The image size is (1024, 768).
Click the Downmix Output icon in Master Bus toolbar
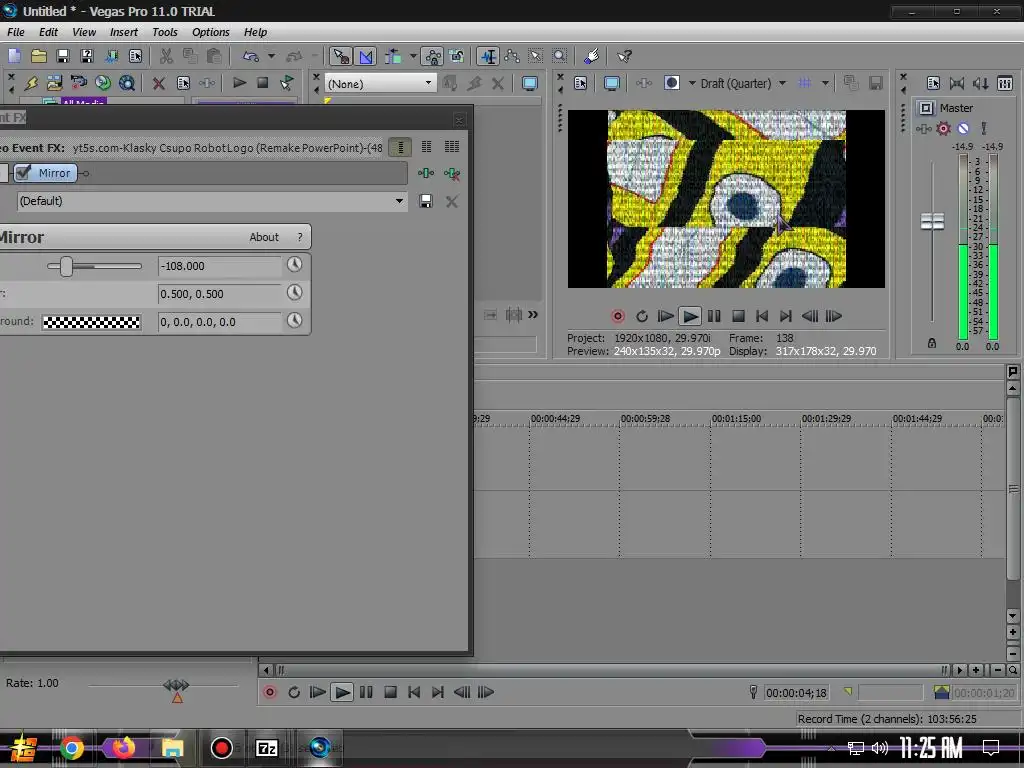coord(957,83)
